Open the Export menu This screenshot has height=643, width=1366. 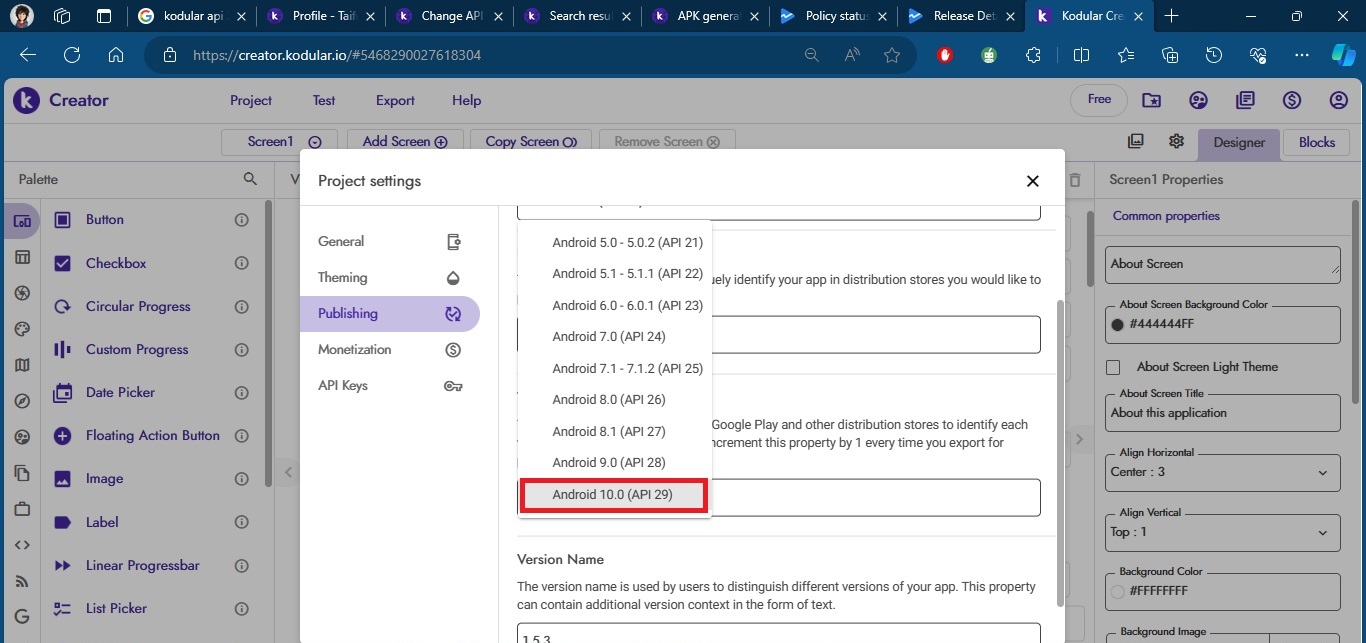click(395, 100)
